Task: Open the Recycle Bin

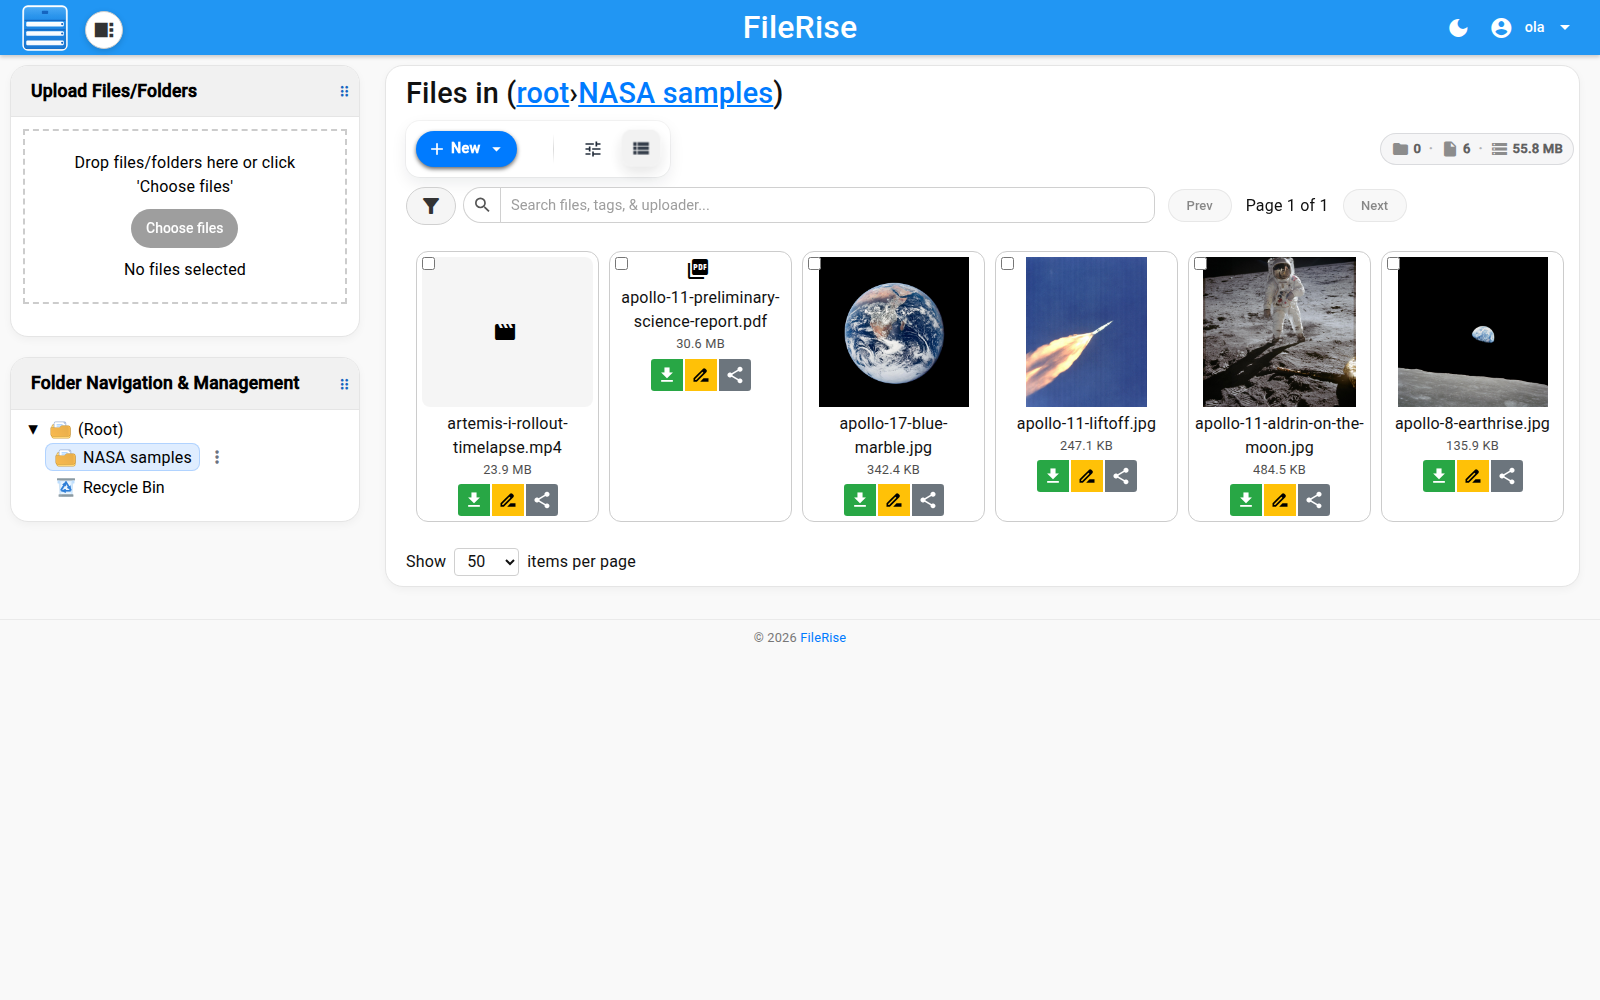Action: click(x=111, y=487)
